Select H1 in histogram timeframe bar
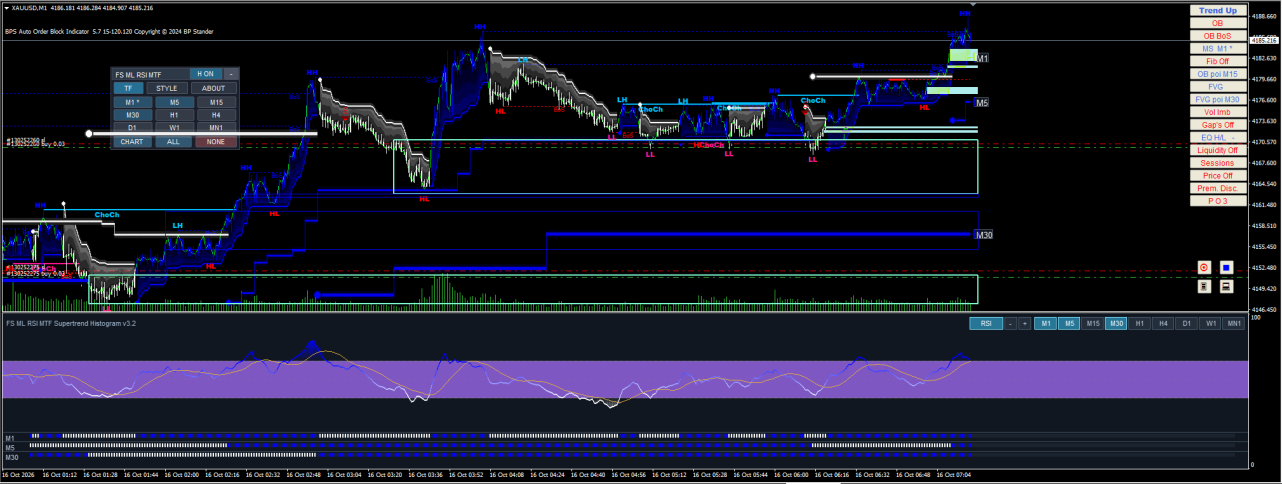This screenshot has width=1282, height=484. (x=1140, y=324)
